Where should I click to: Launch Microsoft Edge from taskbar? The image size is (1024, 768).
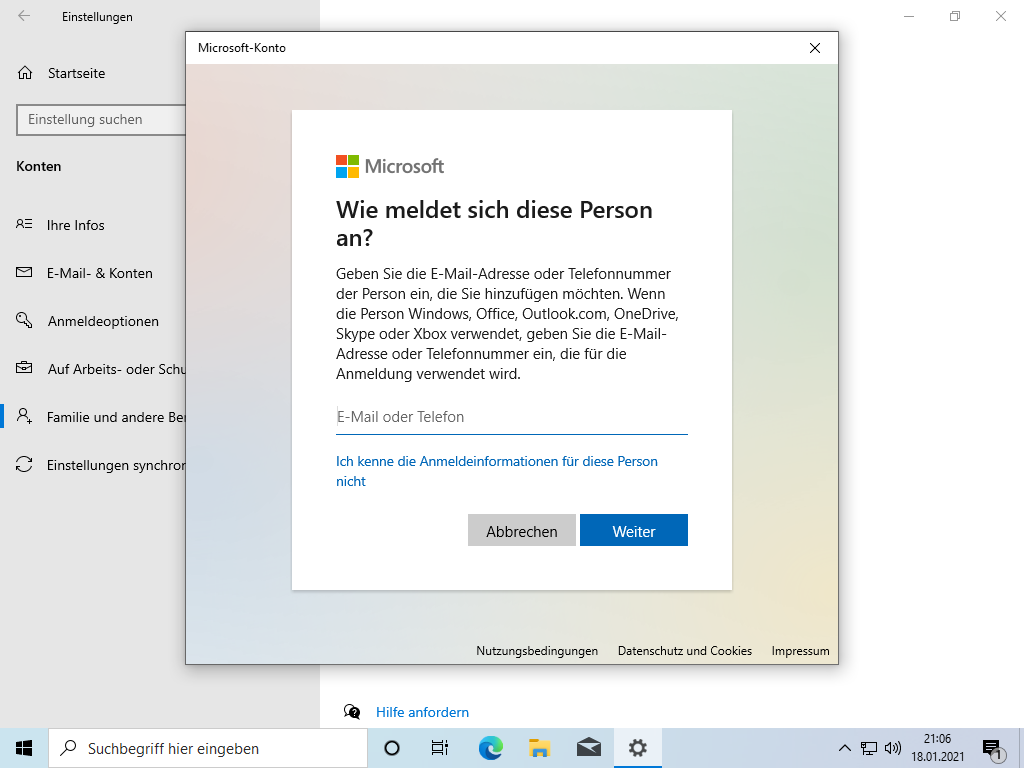(490, 748)
